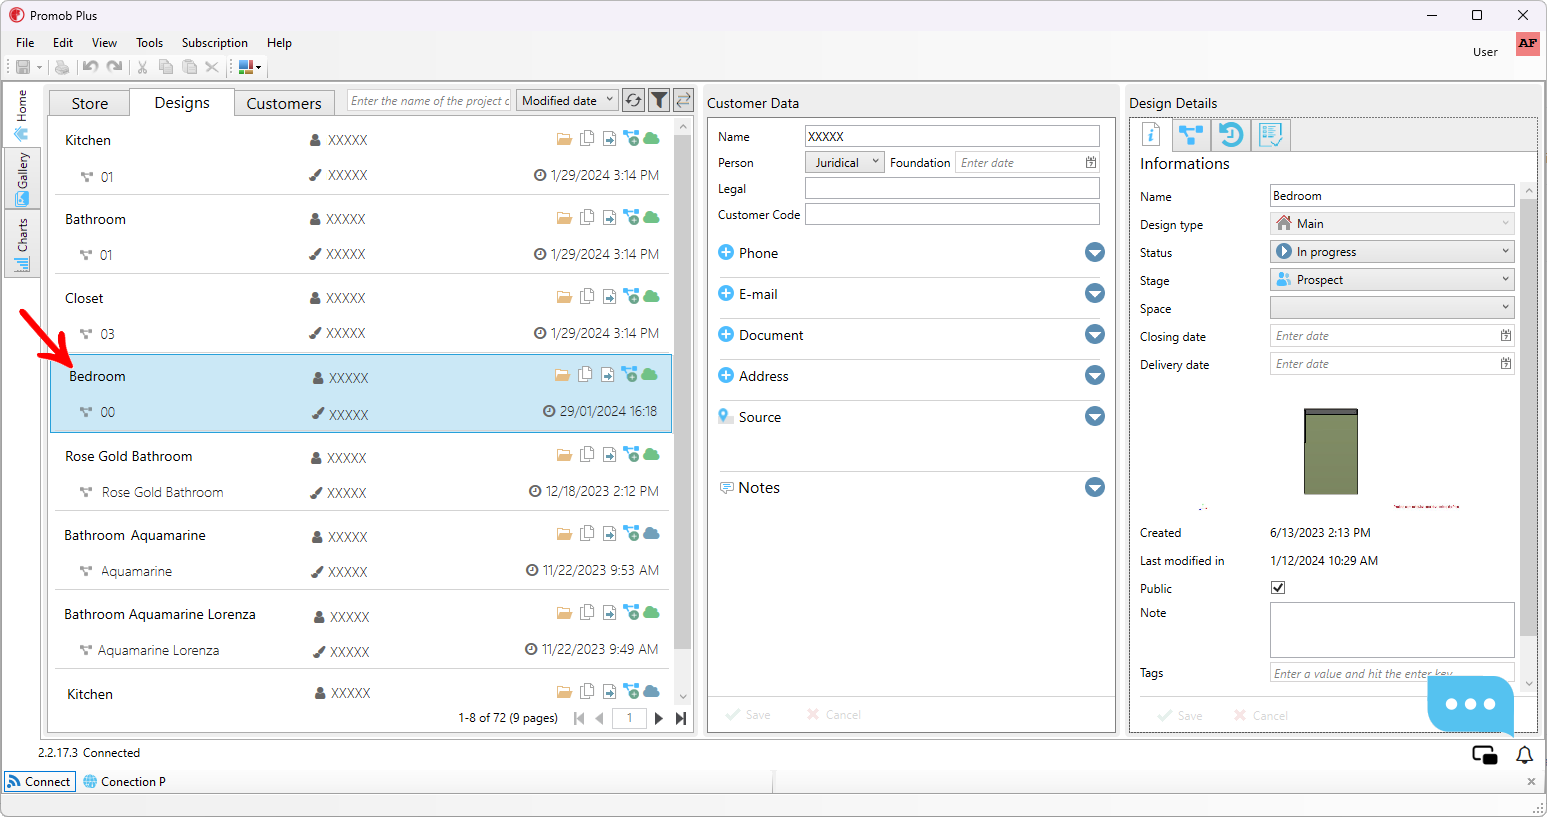Click the Connect button at bottom
The height and width of the screenshot is (821, 1552).
coord(40,782)
